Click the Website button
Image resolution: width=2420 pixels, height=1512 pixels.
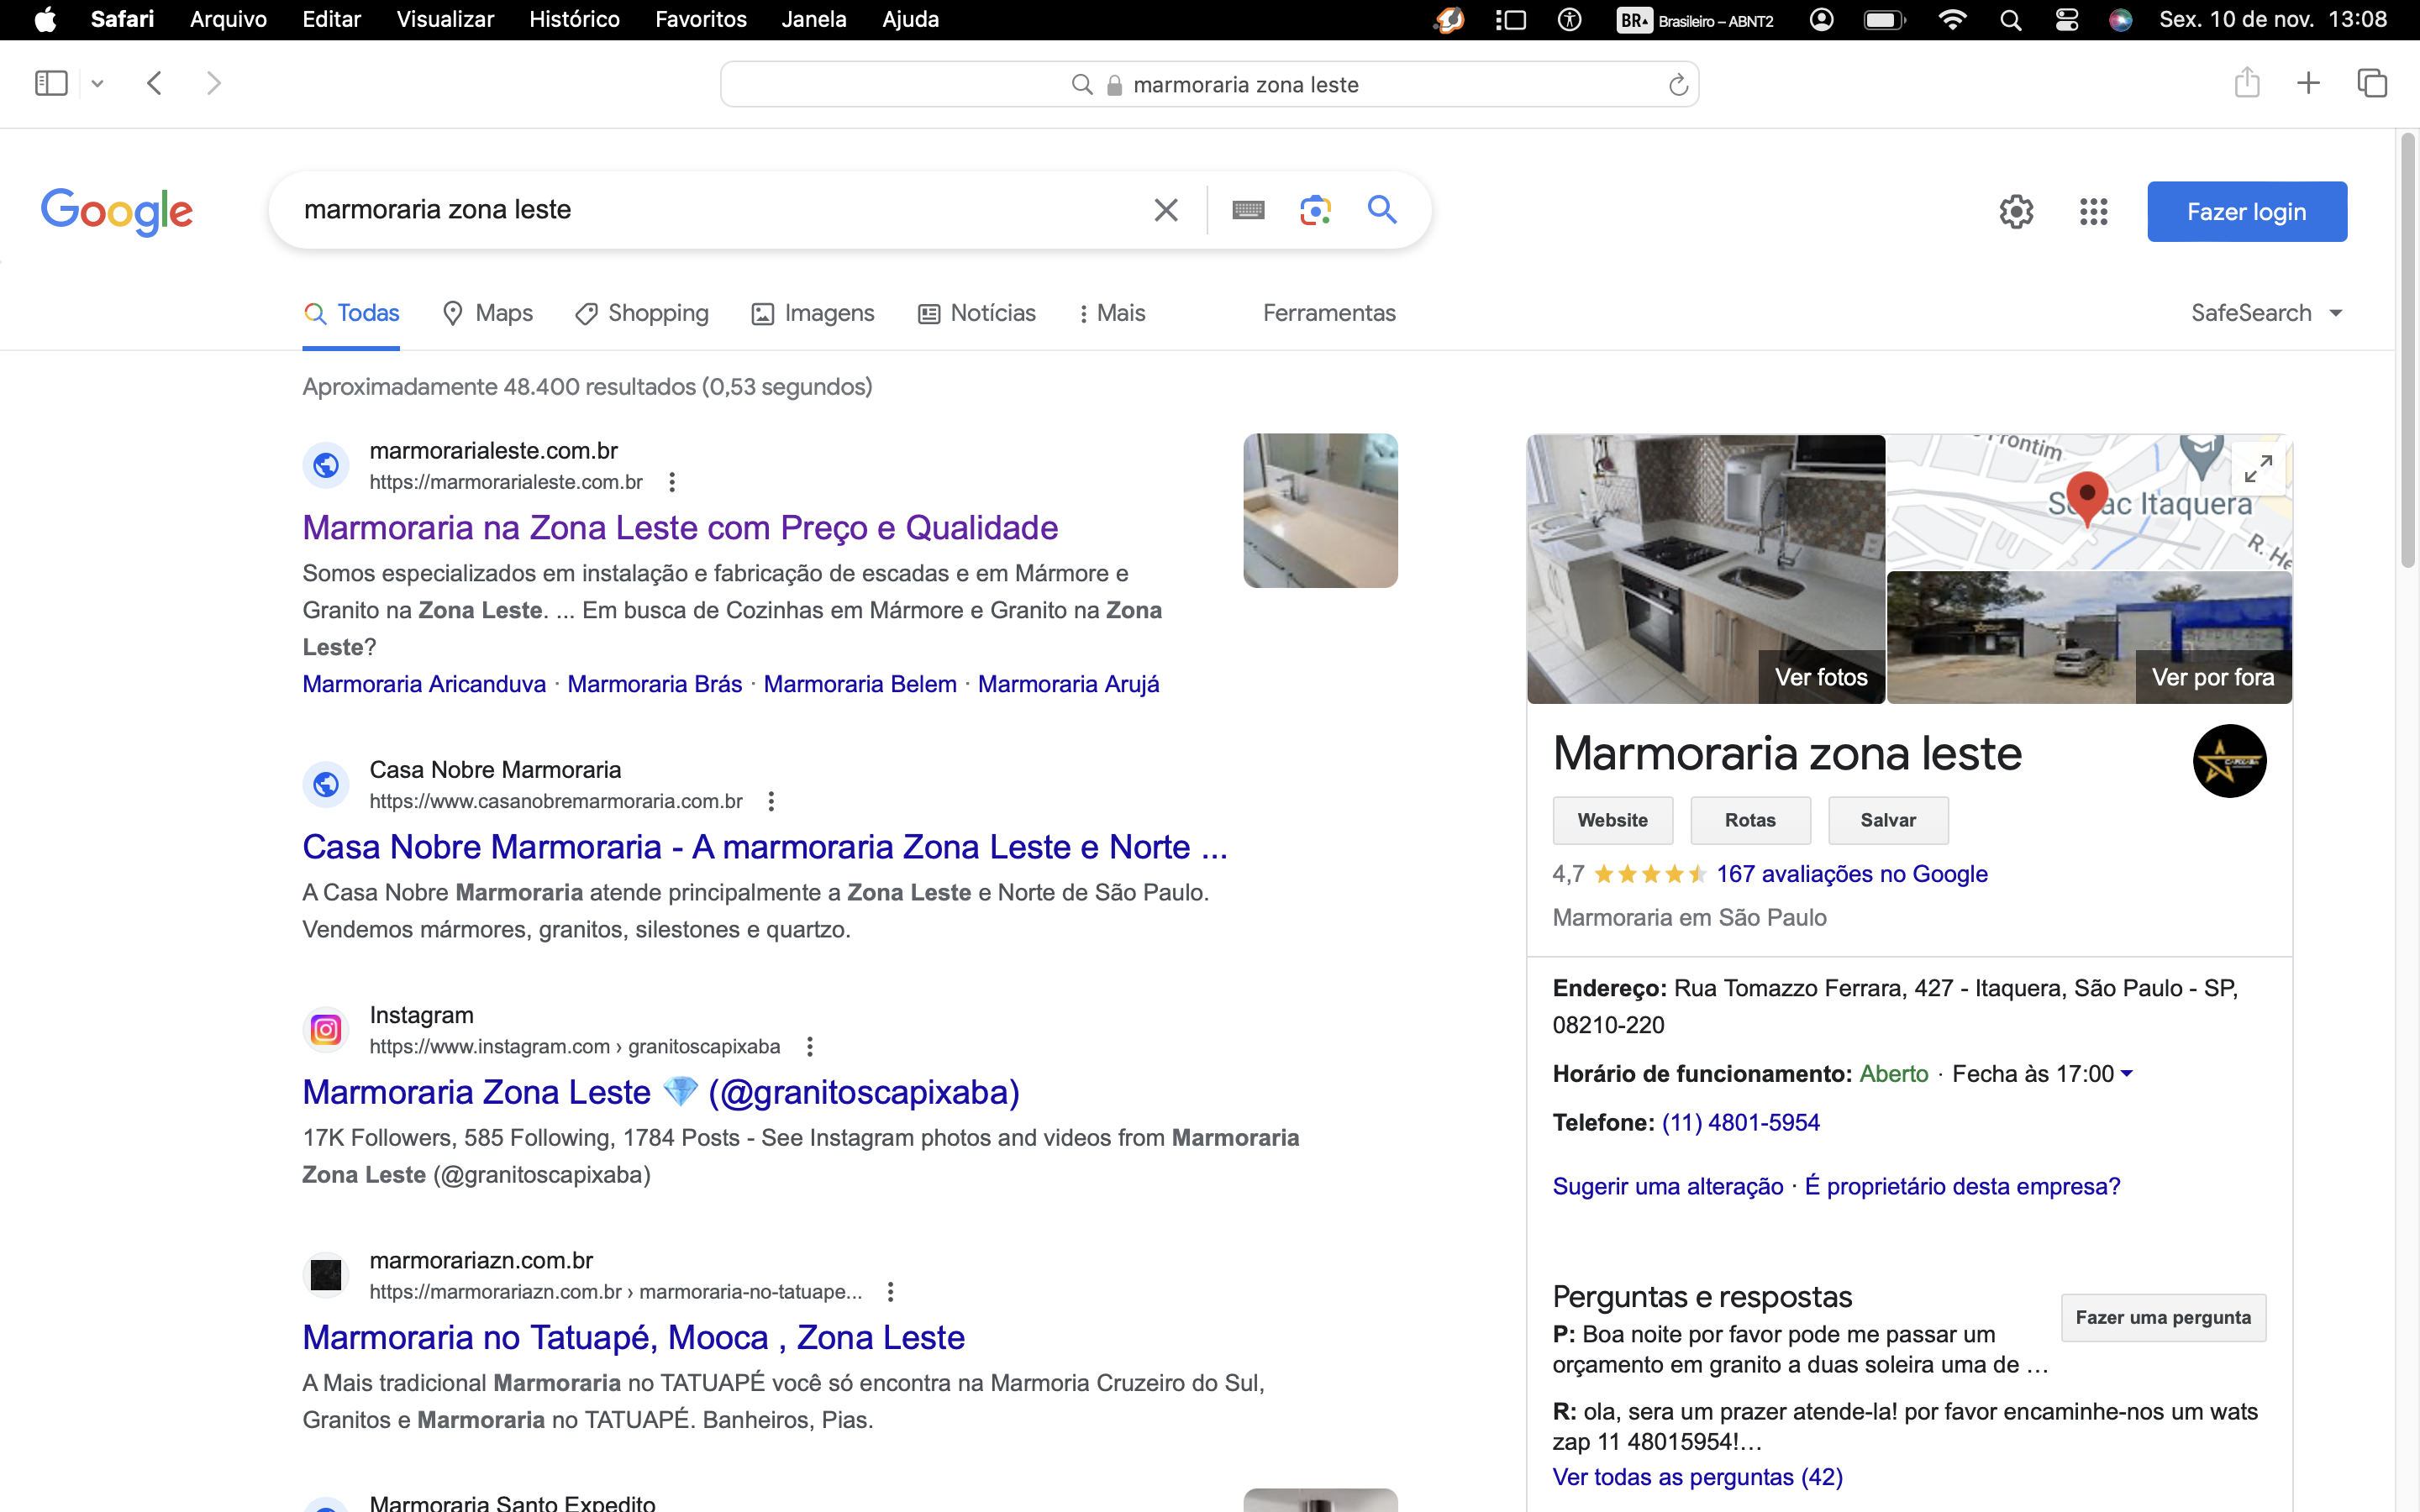[1612, 820]
